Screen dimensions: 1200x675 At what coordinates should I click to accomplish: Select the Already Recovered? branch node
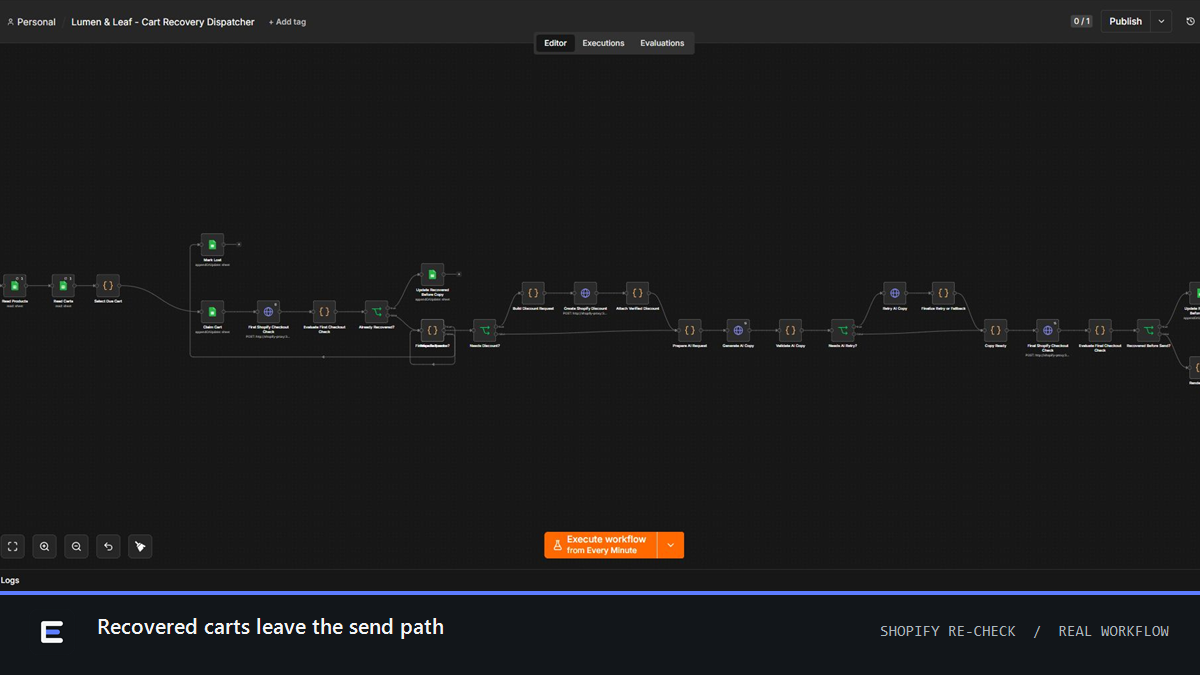tap(376, 312)
